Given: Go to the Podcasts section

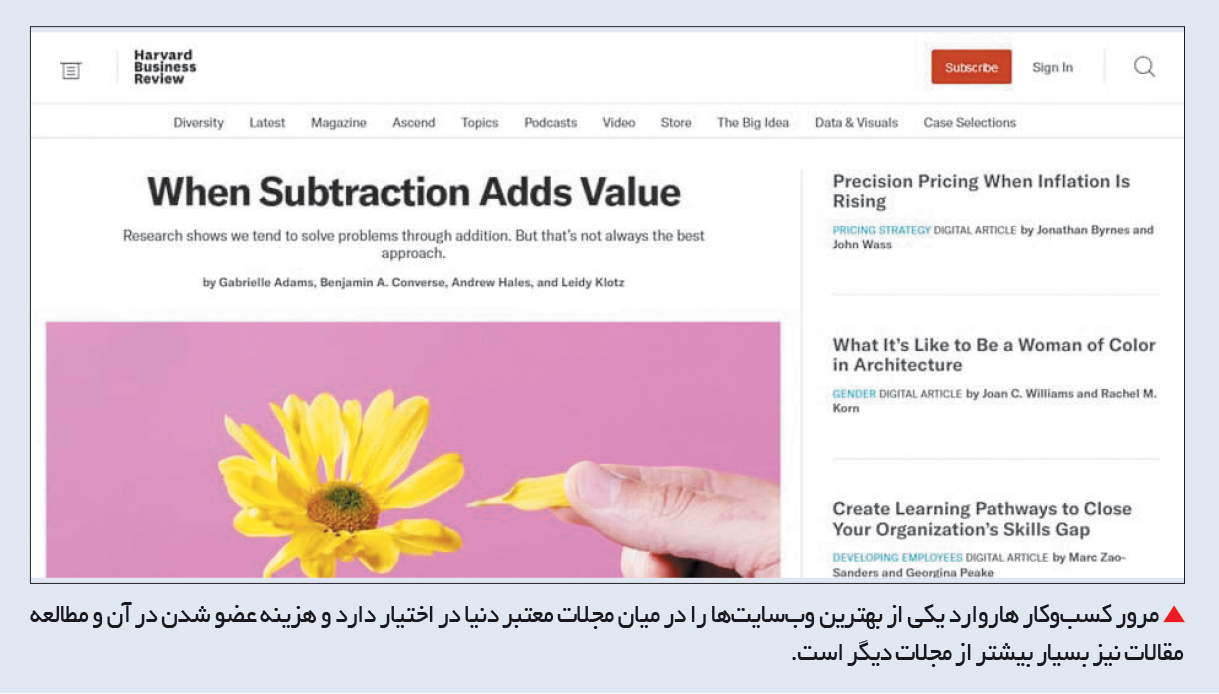Looking at the screenshot, I should [550, 123].
